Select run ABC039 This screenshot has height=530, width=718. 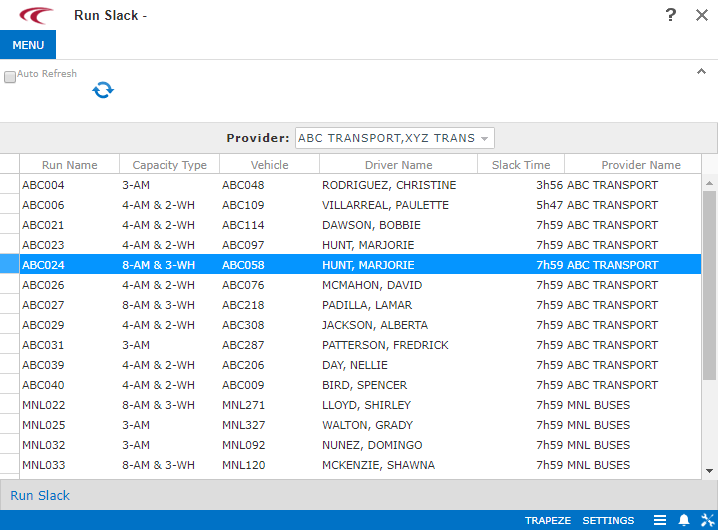tap(43, 365)
